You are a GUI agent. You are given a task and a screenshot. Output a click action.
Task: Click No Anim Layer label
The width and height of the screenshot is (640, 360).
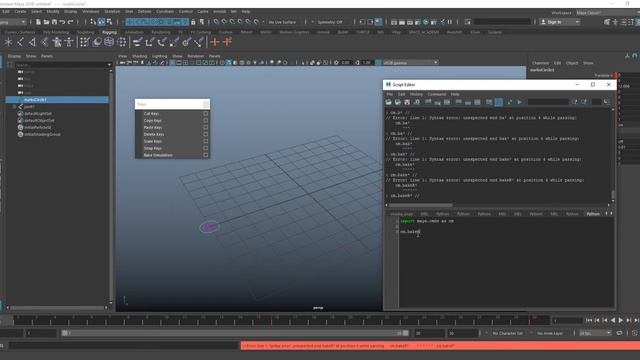(550, 333)
